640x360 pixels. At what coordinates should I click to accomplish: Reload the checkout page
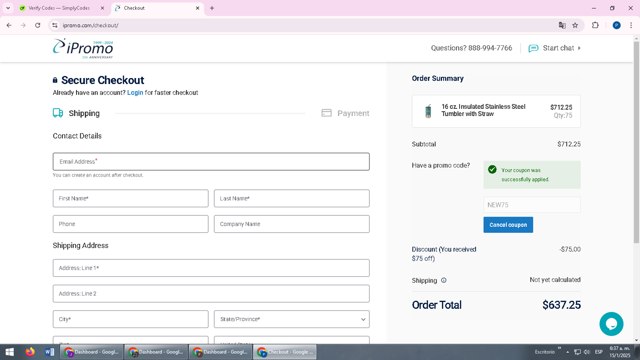click(38, 25)
